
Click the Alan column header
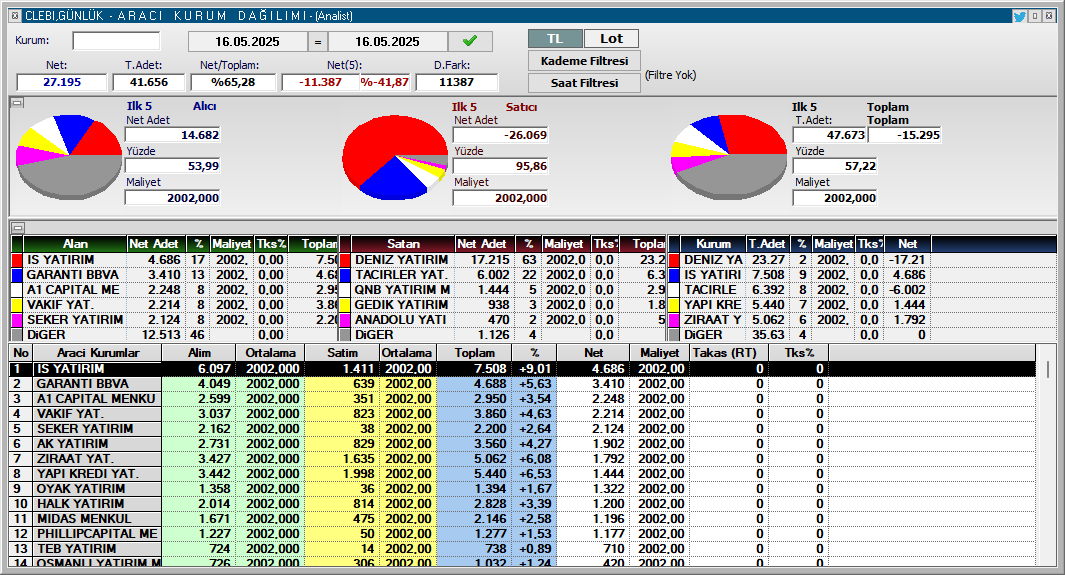[75, 244]
